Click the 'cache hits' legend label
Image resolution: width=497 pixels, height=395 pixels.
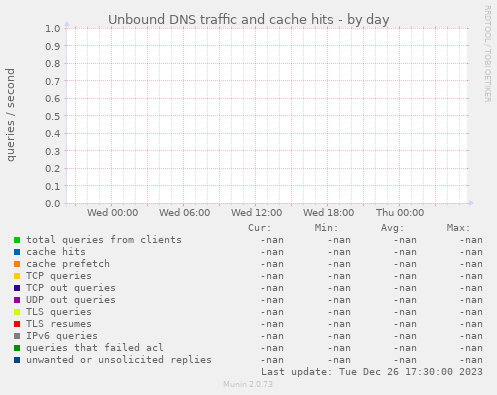coord(56,252)
